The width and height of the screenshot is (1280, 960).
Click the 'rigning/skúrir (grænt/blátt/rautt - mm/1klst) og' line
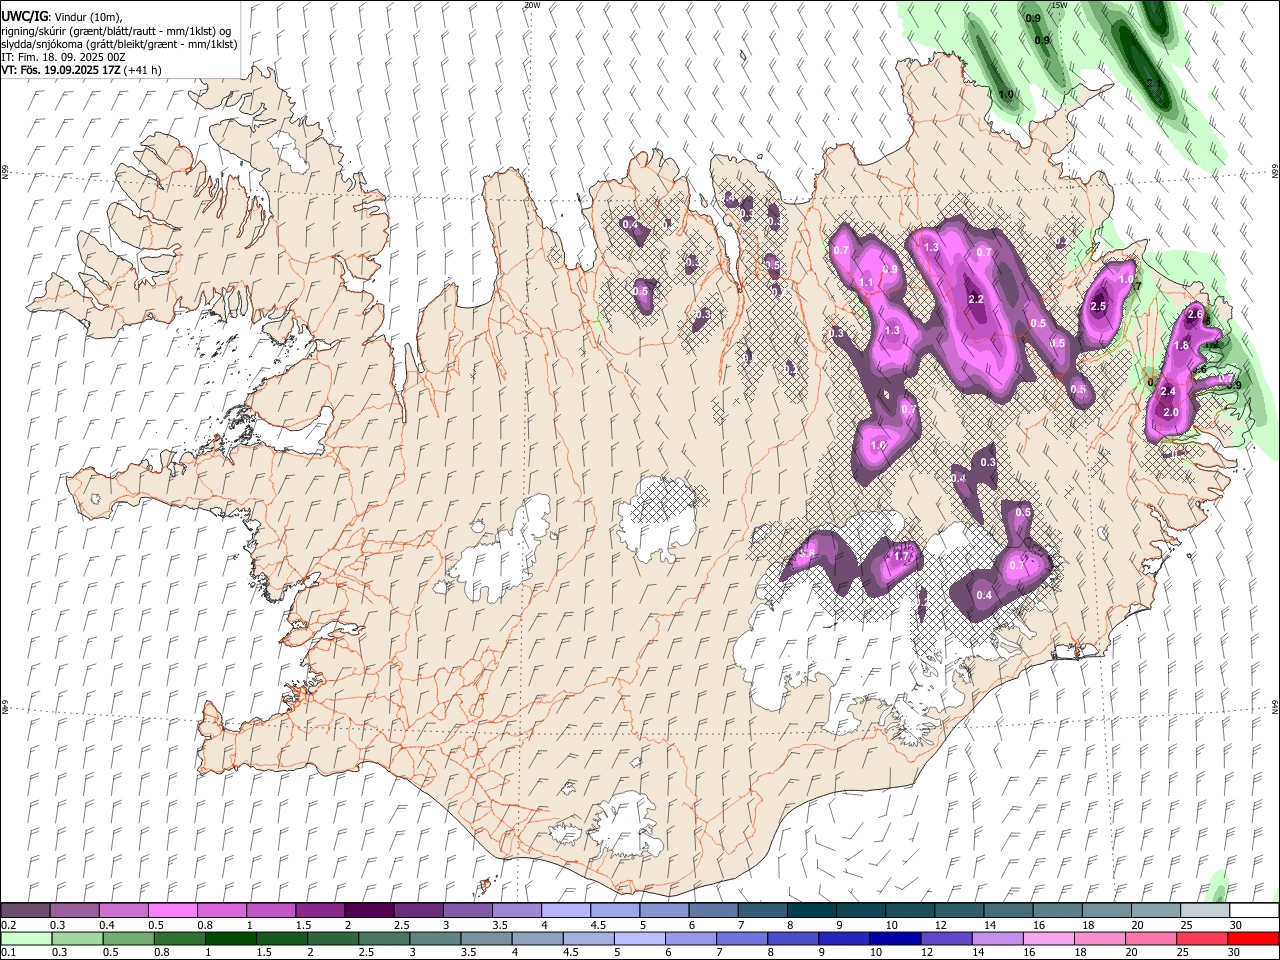coord(116,31)
